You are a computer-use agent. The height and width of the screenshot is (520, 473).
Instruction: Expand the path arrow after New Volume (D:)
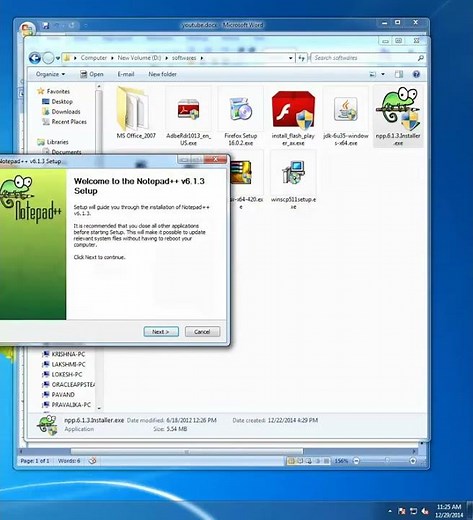click(167, 58)
